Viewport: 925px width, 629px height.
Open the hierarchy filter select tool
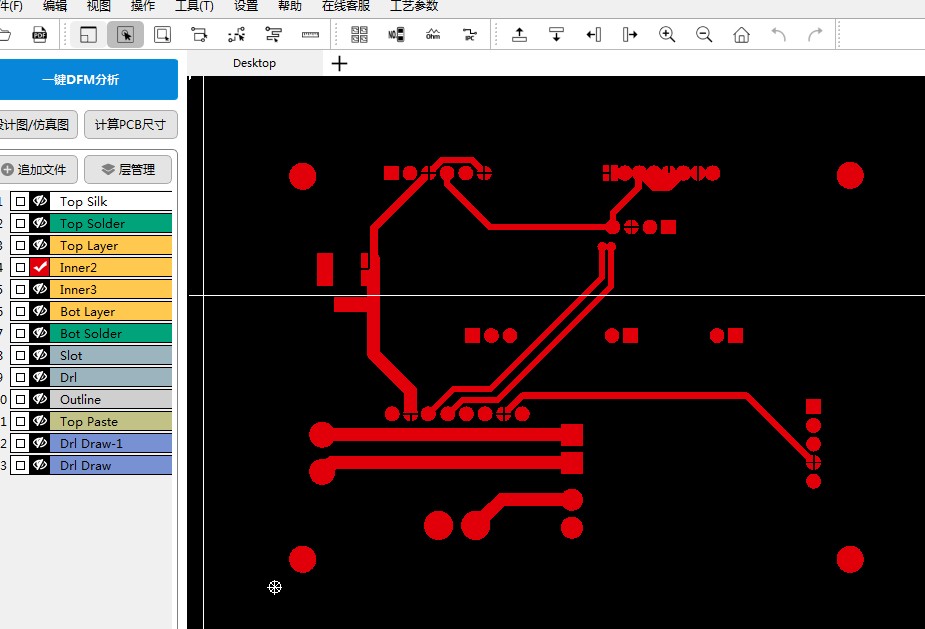coord(273,35)
